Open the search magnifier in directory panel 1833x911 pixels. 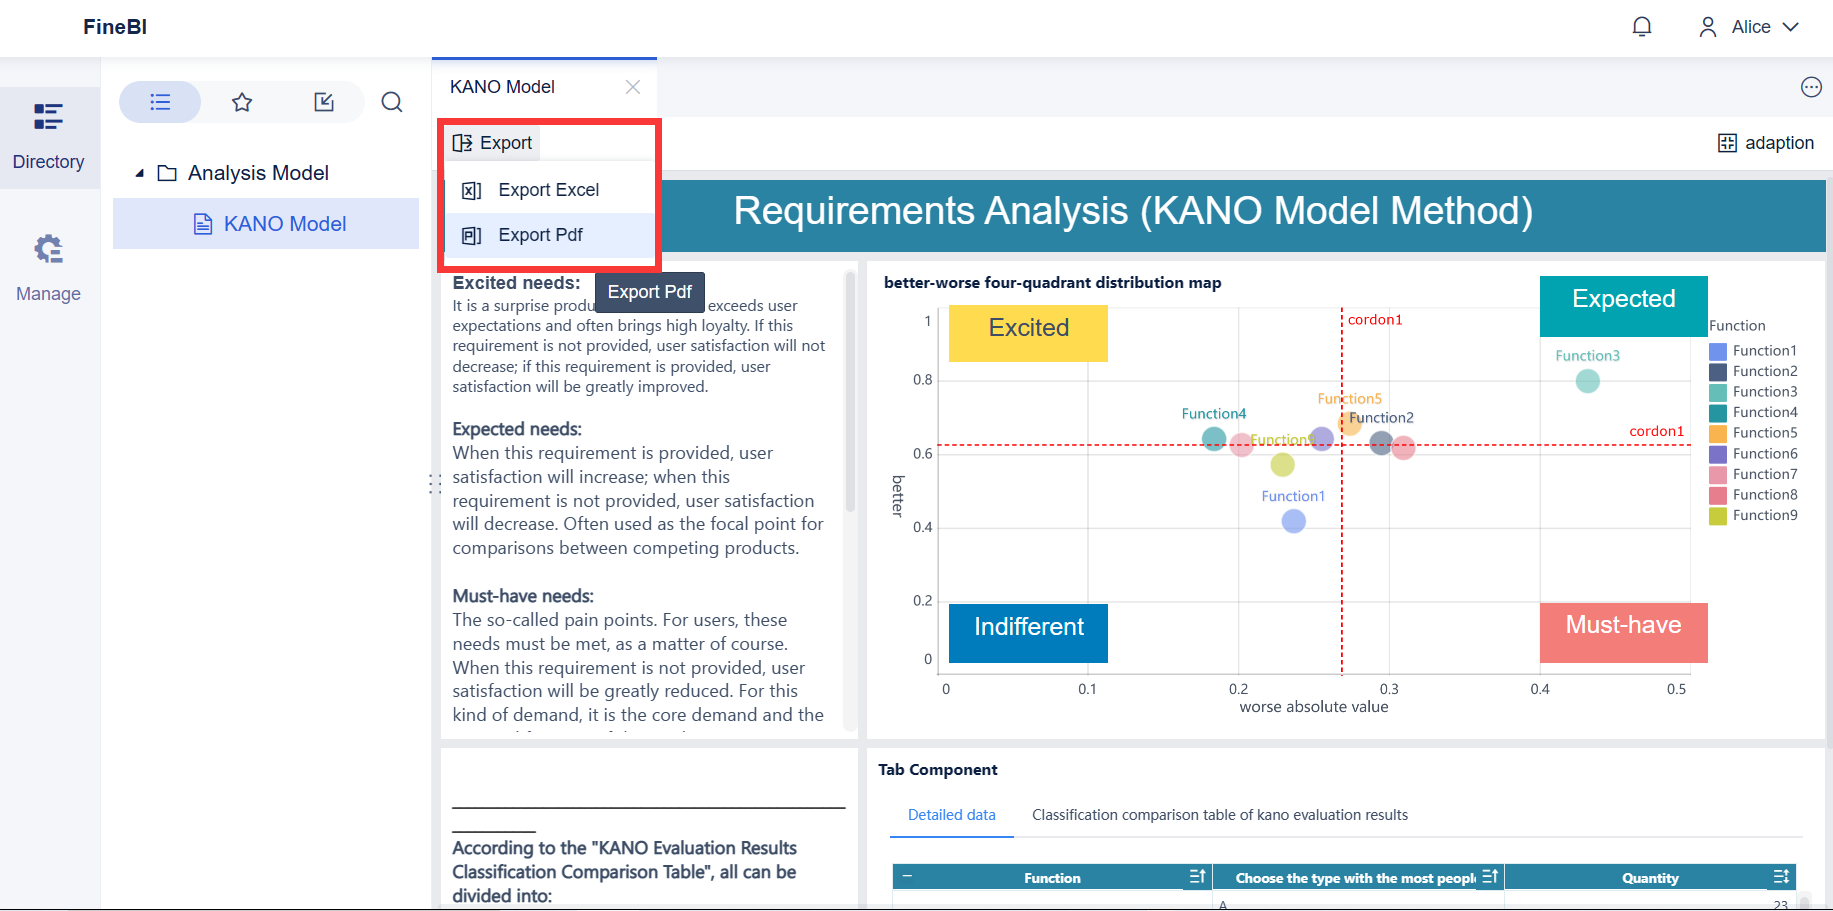392,102
